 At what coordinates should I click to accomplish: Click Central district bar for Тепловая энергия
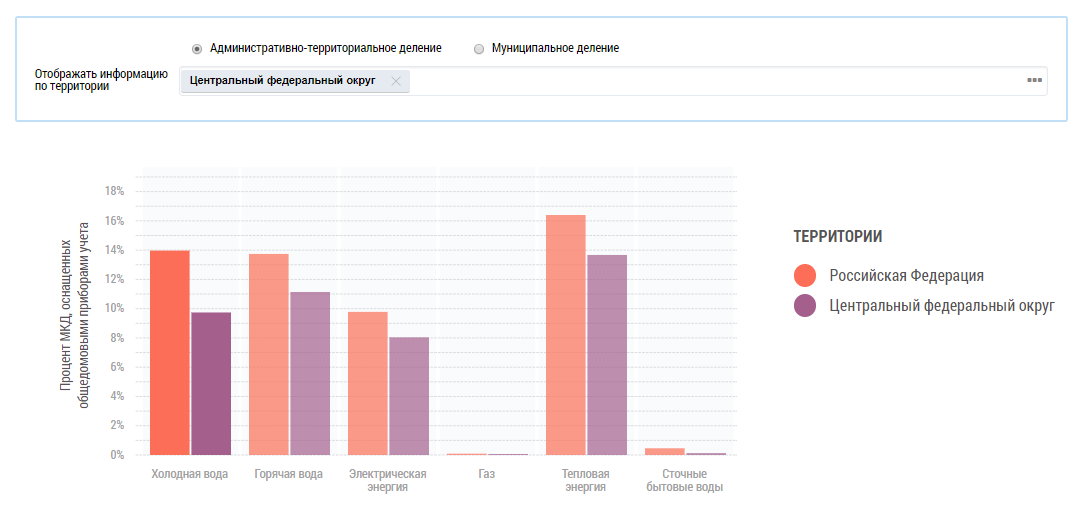(606, 355)
